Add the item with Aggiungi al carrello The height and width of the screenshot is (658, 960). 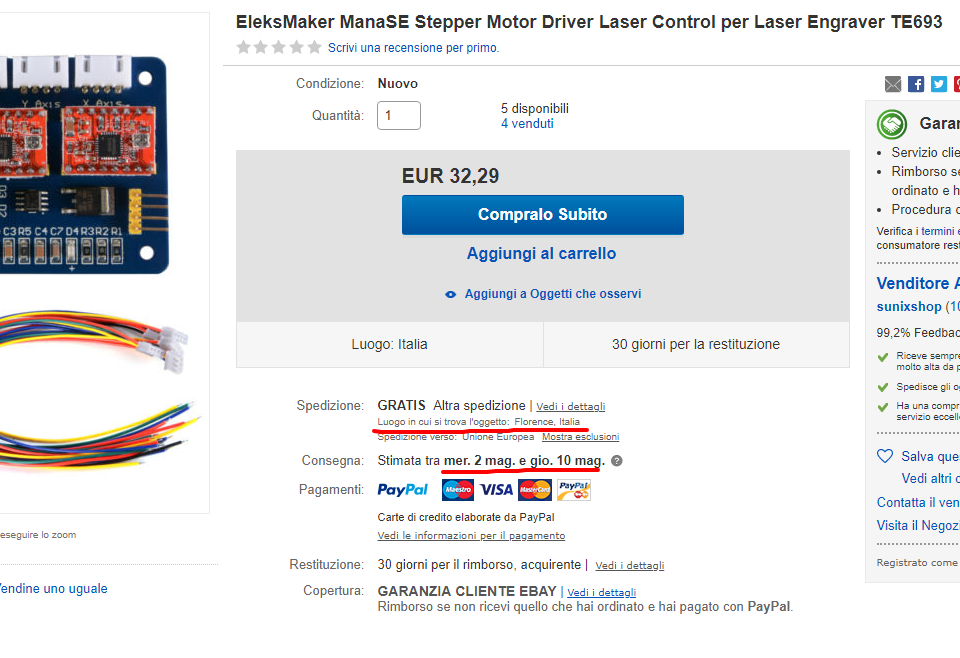[541, 253]
